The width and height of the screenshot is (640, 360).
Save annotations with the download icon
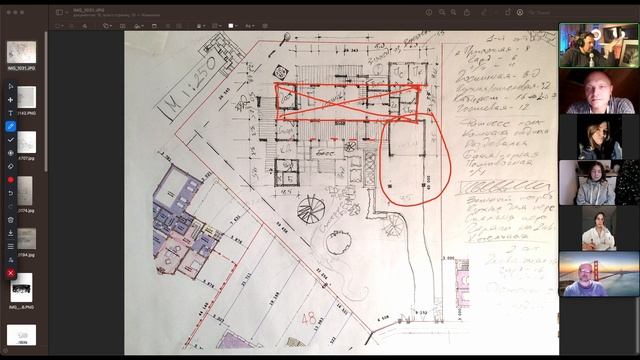coord(11,233)
